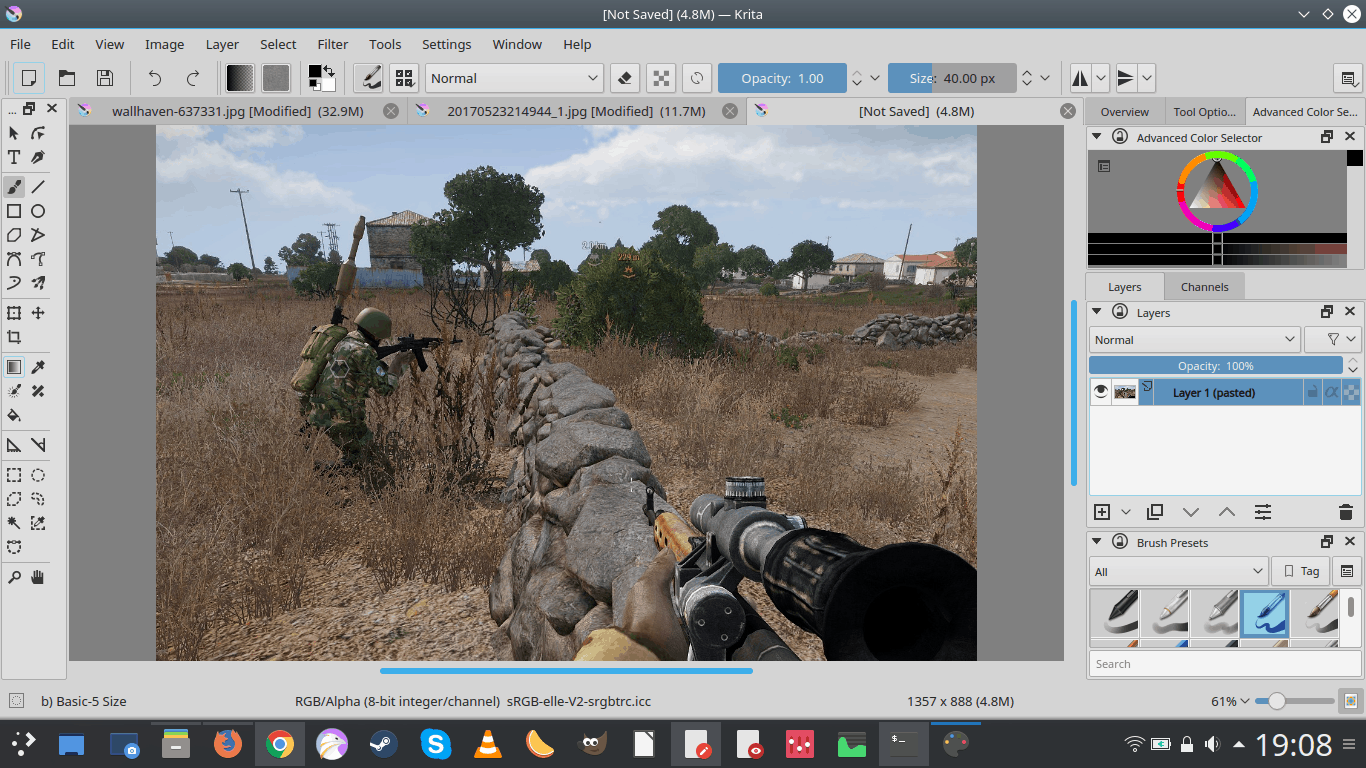Create a new document from toolbar
The height and width of the screenshot is (768, 1366).
coord(29,78)
